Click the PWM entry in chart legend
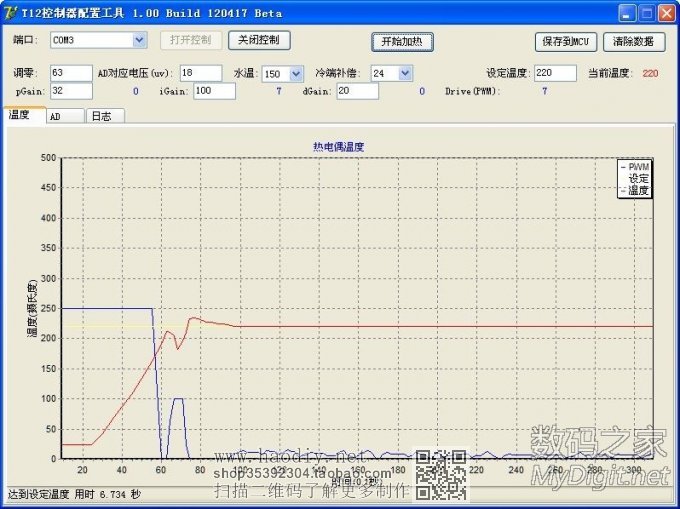The height and width of the screenshot is (509, 680). [x=637, y=167]
